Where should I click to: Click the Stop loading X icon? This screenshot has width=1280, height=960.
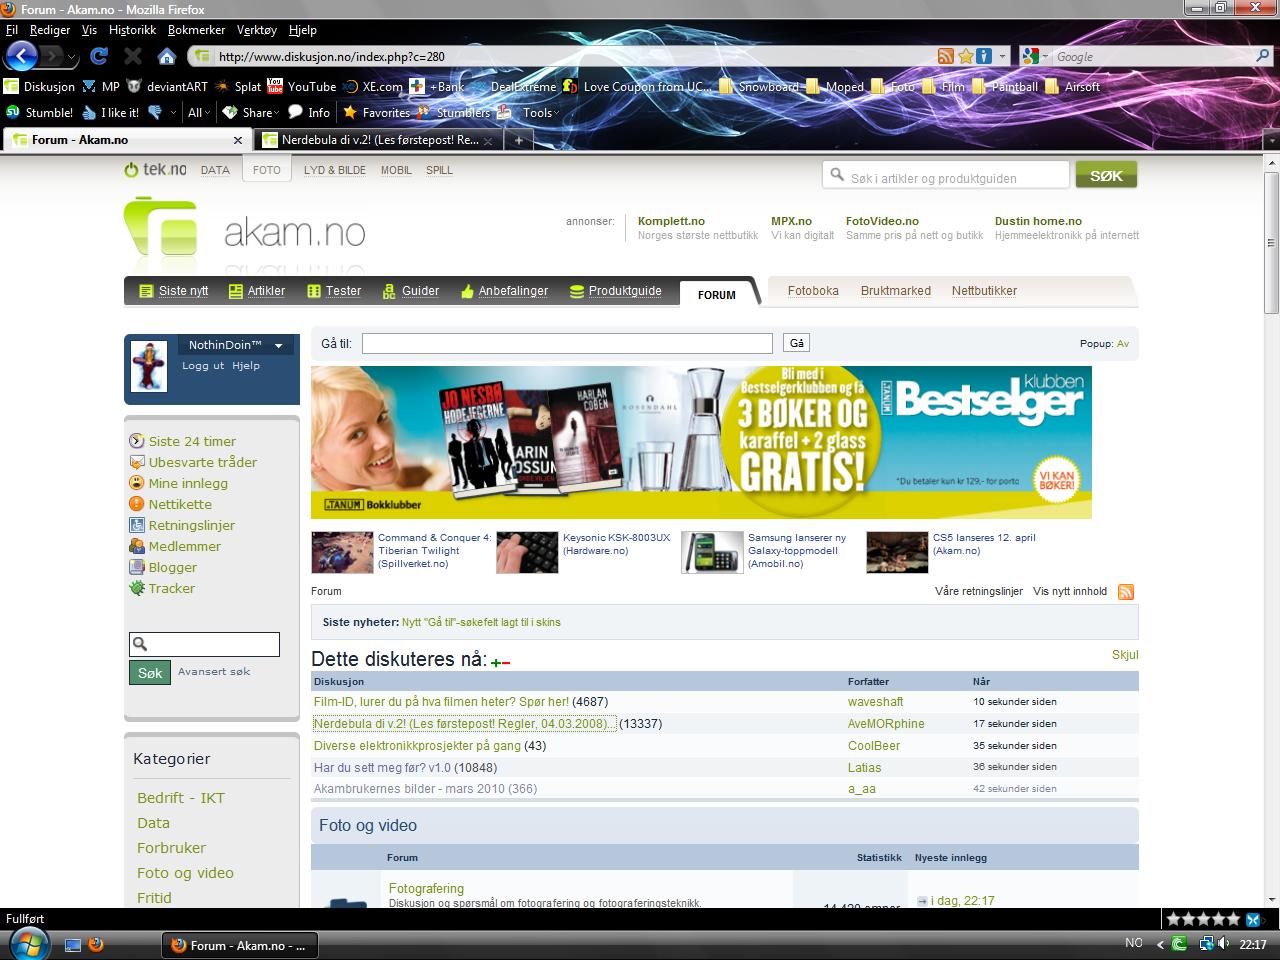(132, 56)
